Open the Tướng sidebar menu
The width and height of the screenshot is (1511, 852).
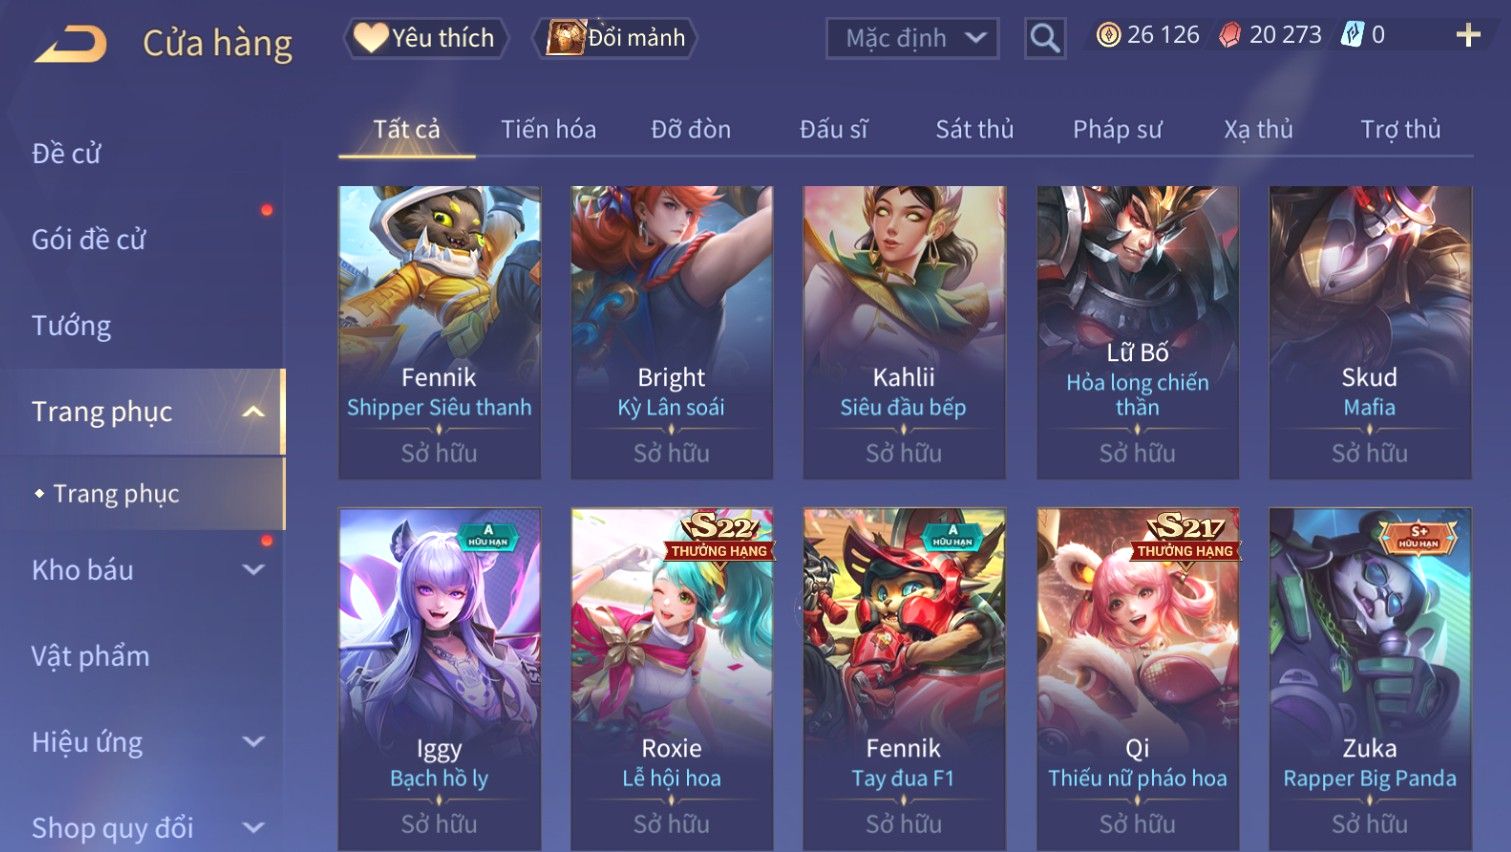(71, 325)
